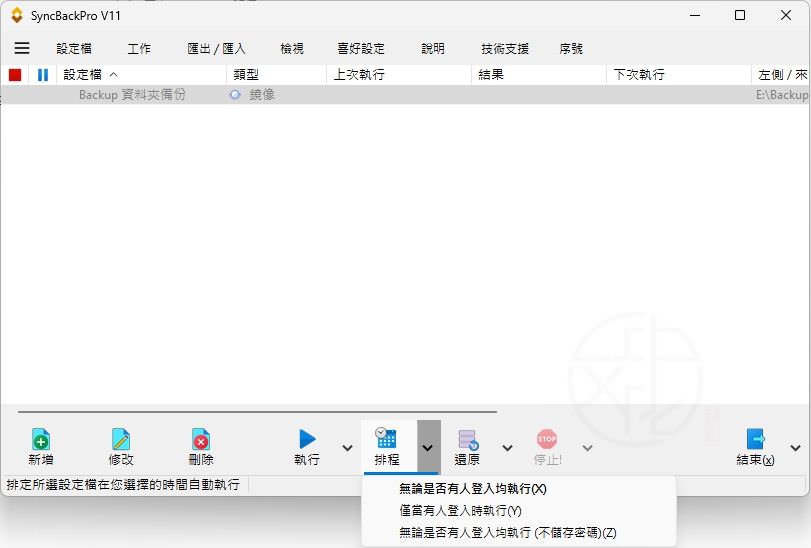The width and height of the screenshot is (811, 548).
Task: Expand the 執行 (Run) dropdown arrow
Action: pos(347,448)
